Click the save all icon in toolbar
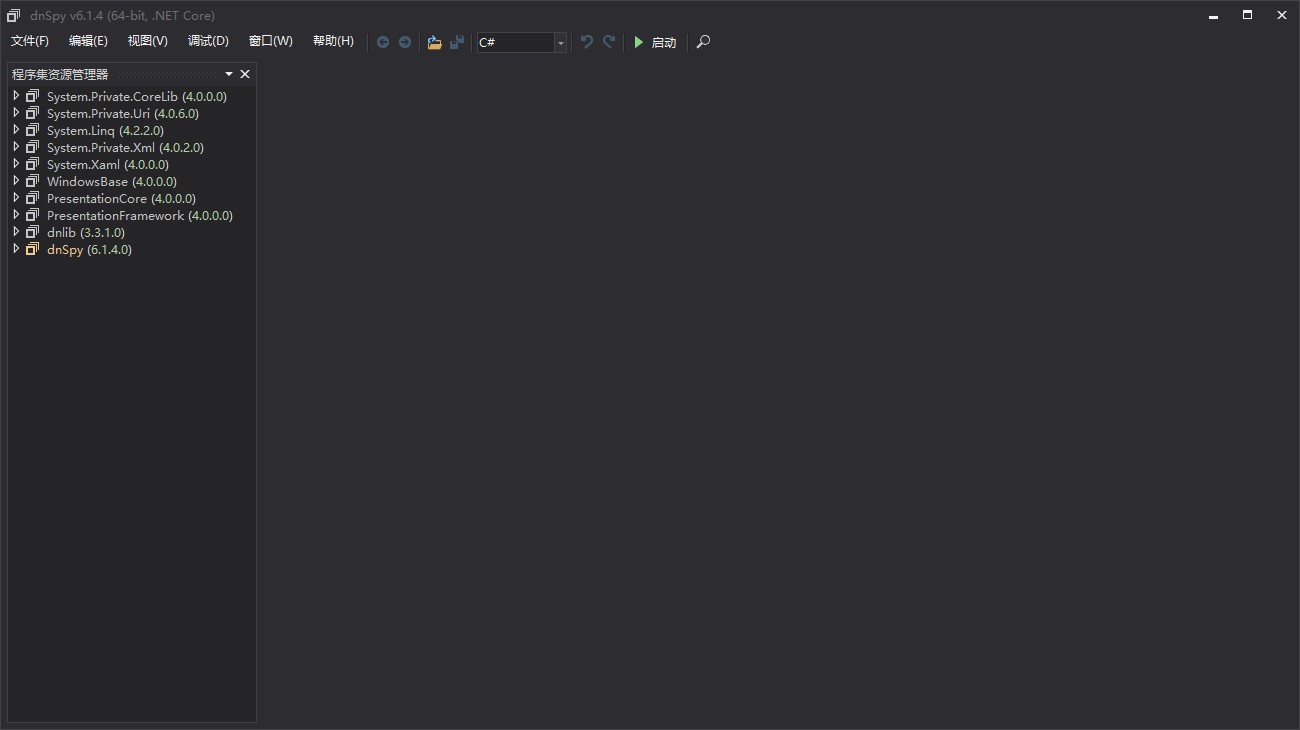Viewport: 1300px width, 730px height. 457,42
